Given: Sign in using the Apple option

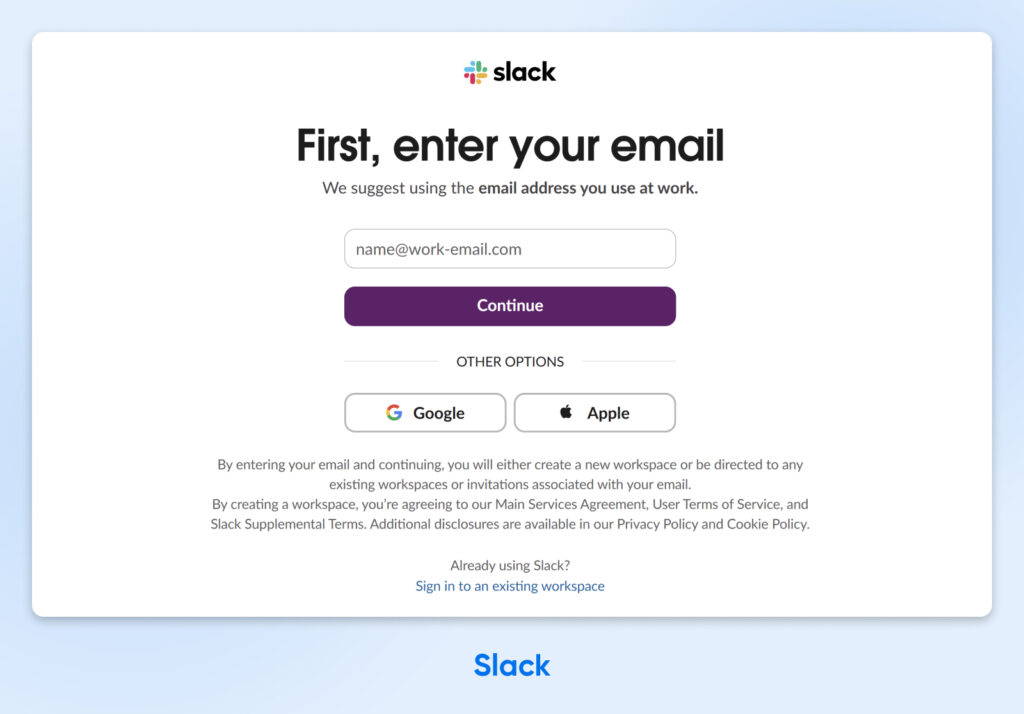Looking at the screenshot, I should 594,412.
